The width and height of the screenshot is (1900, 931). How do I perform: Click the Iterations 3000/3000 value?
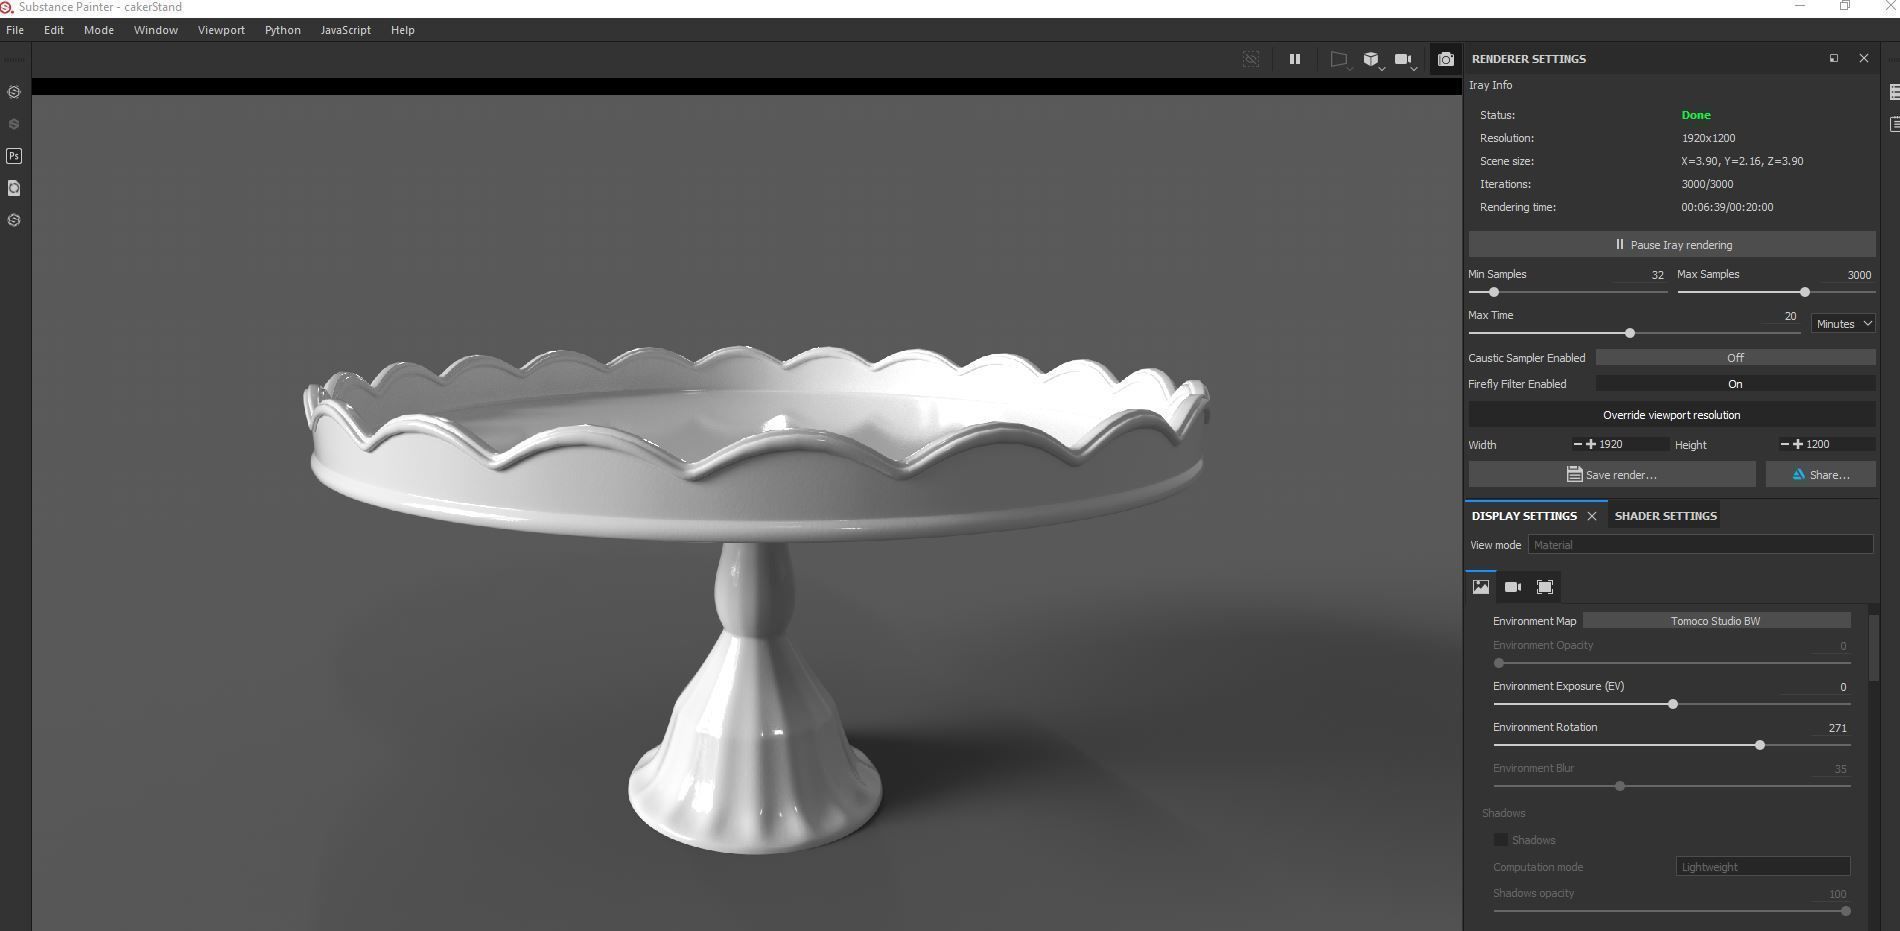1707,184
